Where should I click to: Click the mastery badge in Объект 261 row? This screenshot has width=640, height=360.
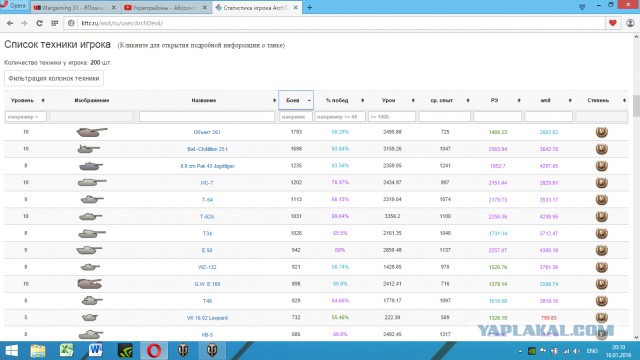pos(601,132)
